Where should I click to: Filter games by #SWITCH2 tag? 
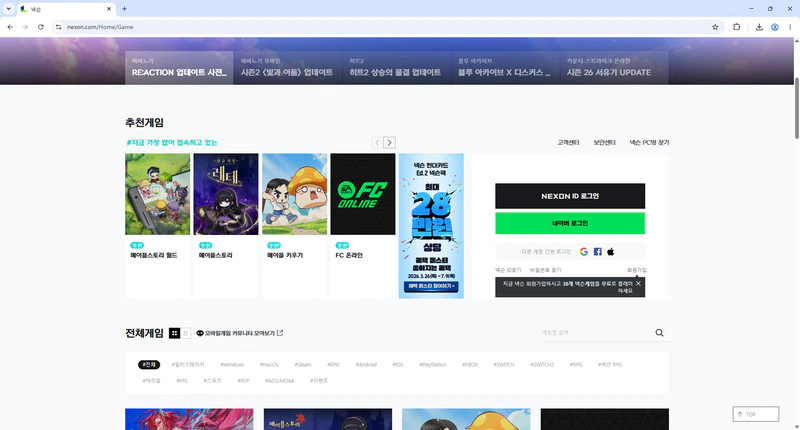pyautogui.click(x=542, y=365)
